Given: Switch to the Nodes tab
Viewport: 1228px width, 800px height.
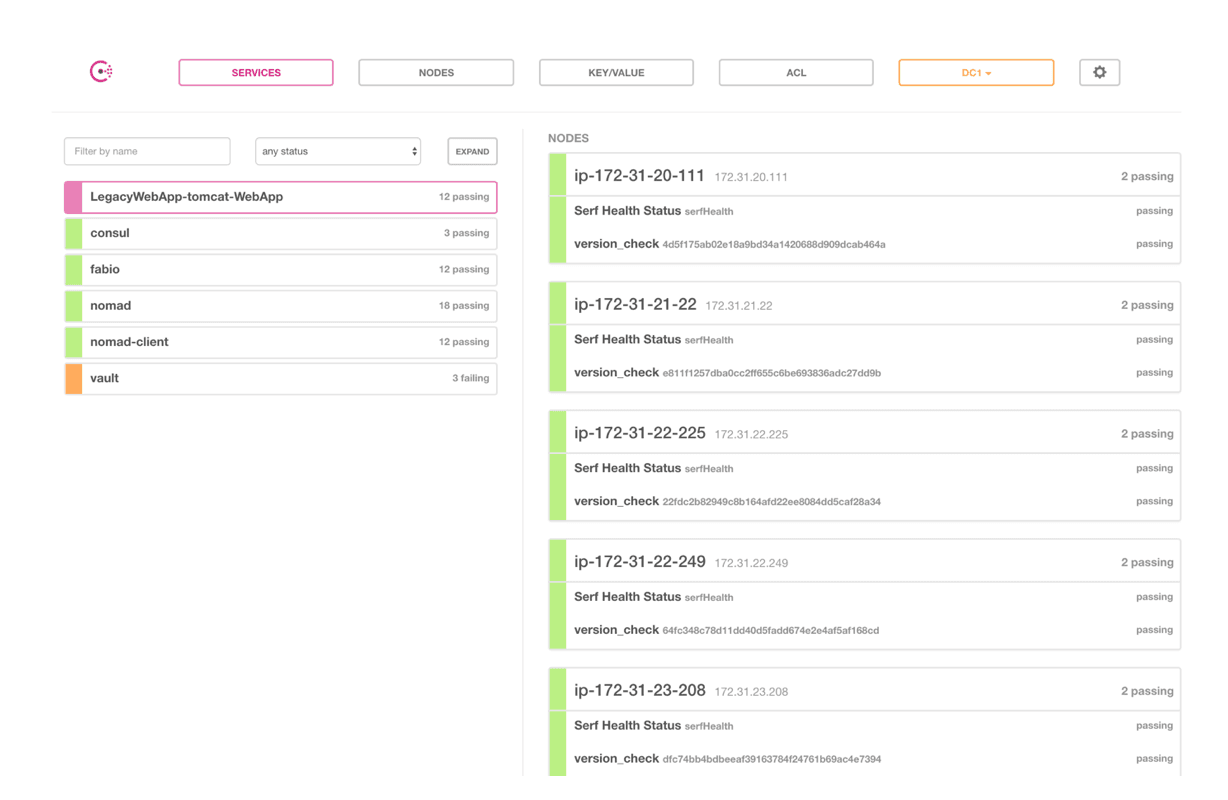Looking at the screenshot, I should (436, 73).
